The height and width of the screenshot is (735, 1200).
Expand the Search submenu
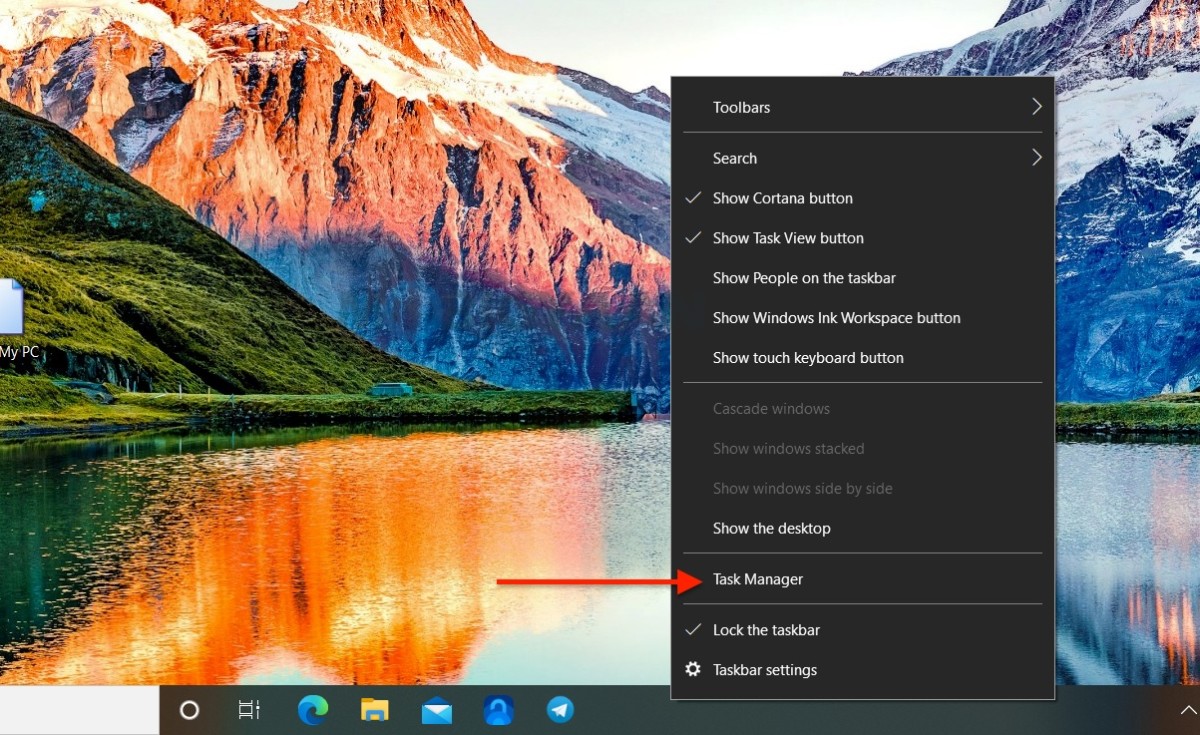point(734,158)
